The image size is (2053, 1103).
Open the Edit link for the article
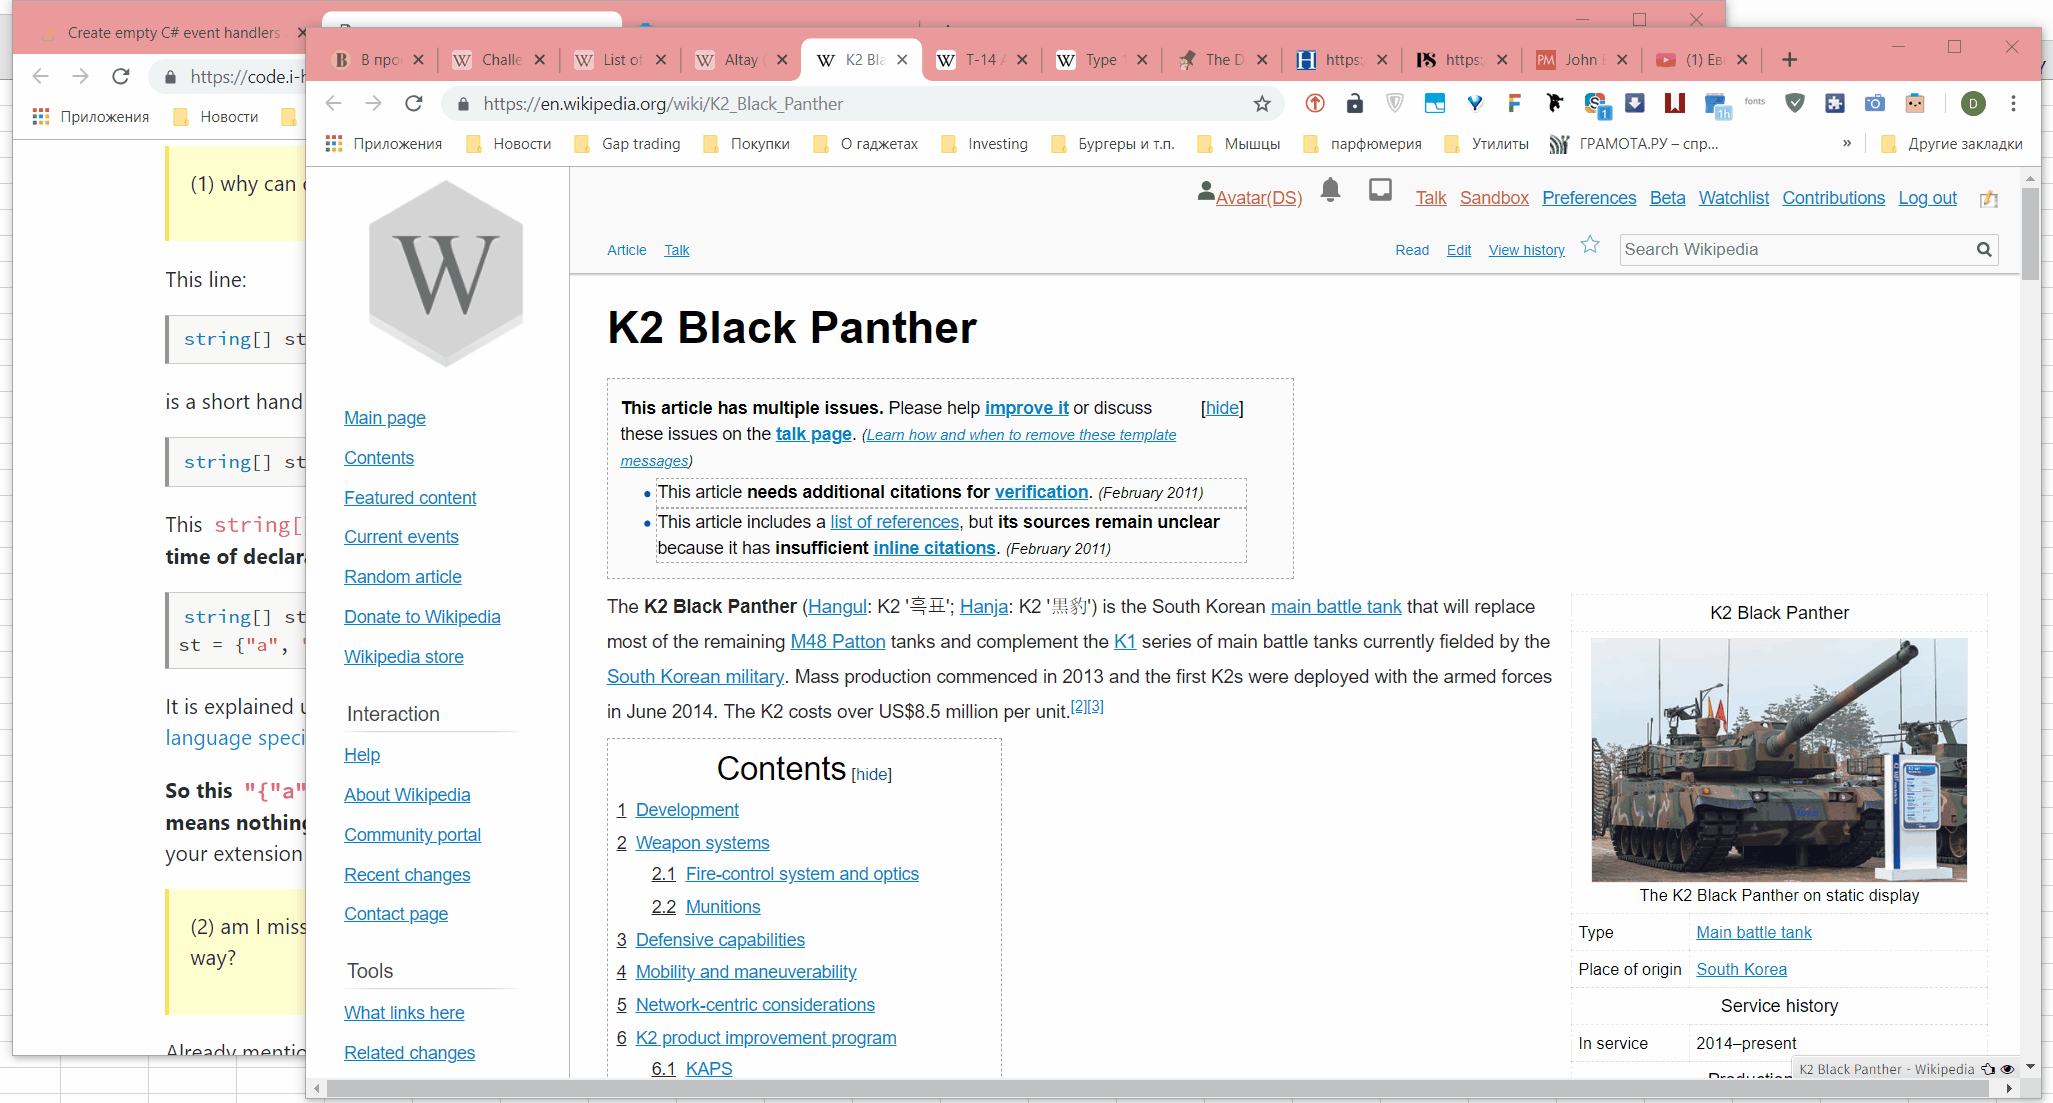click(1458, 250)
